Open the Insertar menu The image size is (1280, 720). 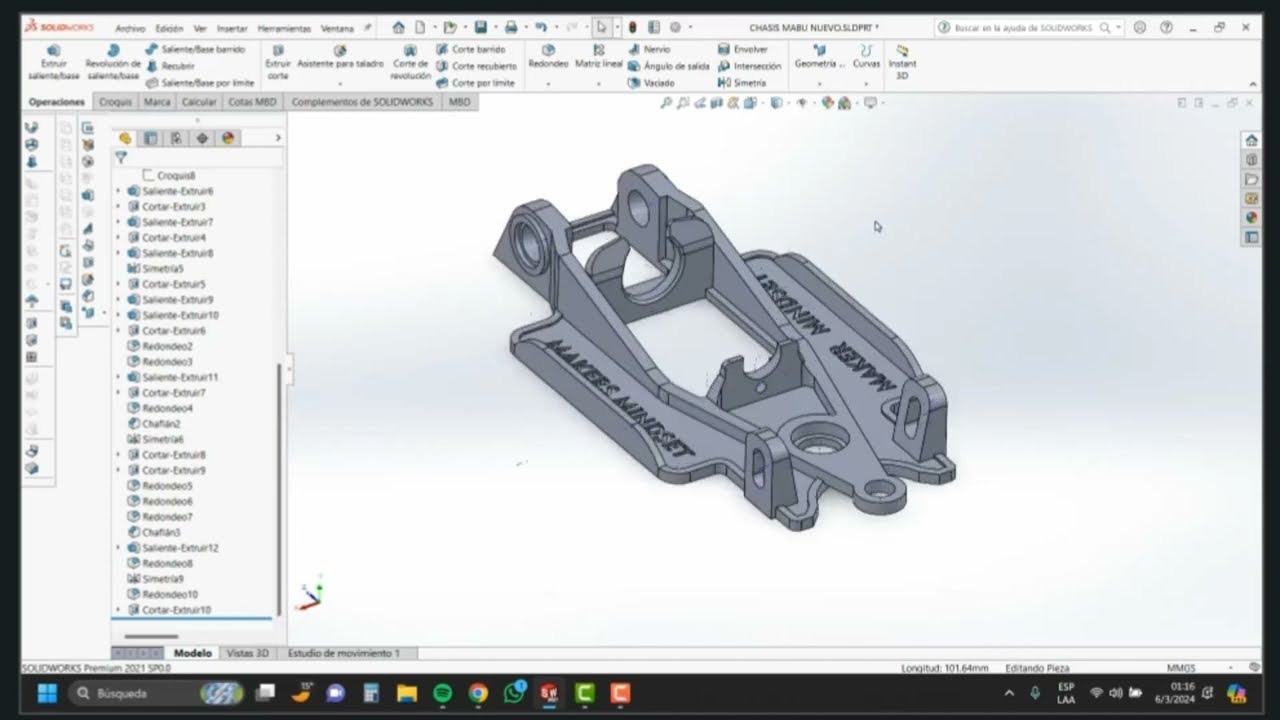click(x=232, y=28)
